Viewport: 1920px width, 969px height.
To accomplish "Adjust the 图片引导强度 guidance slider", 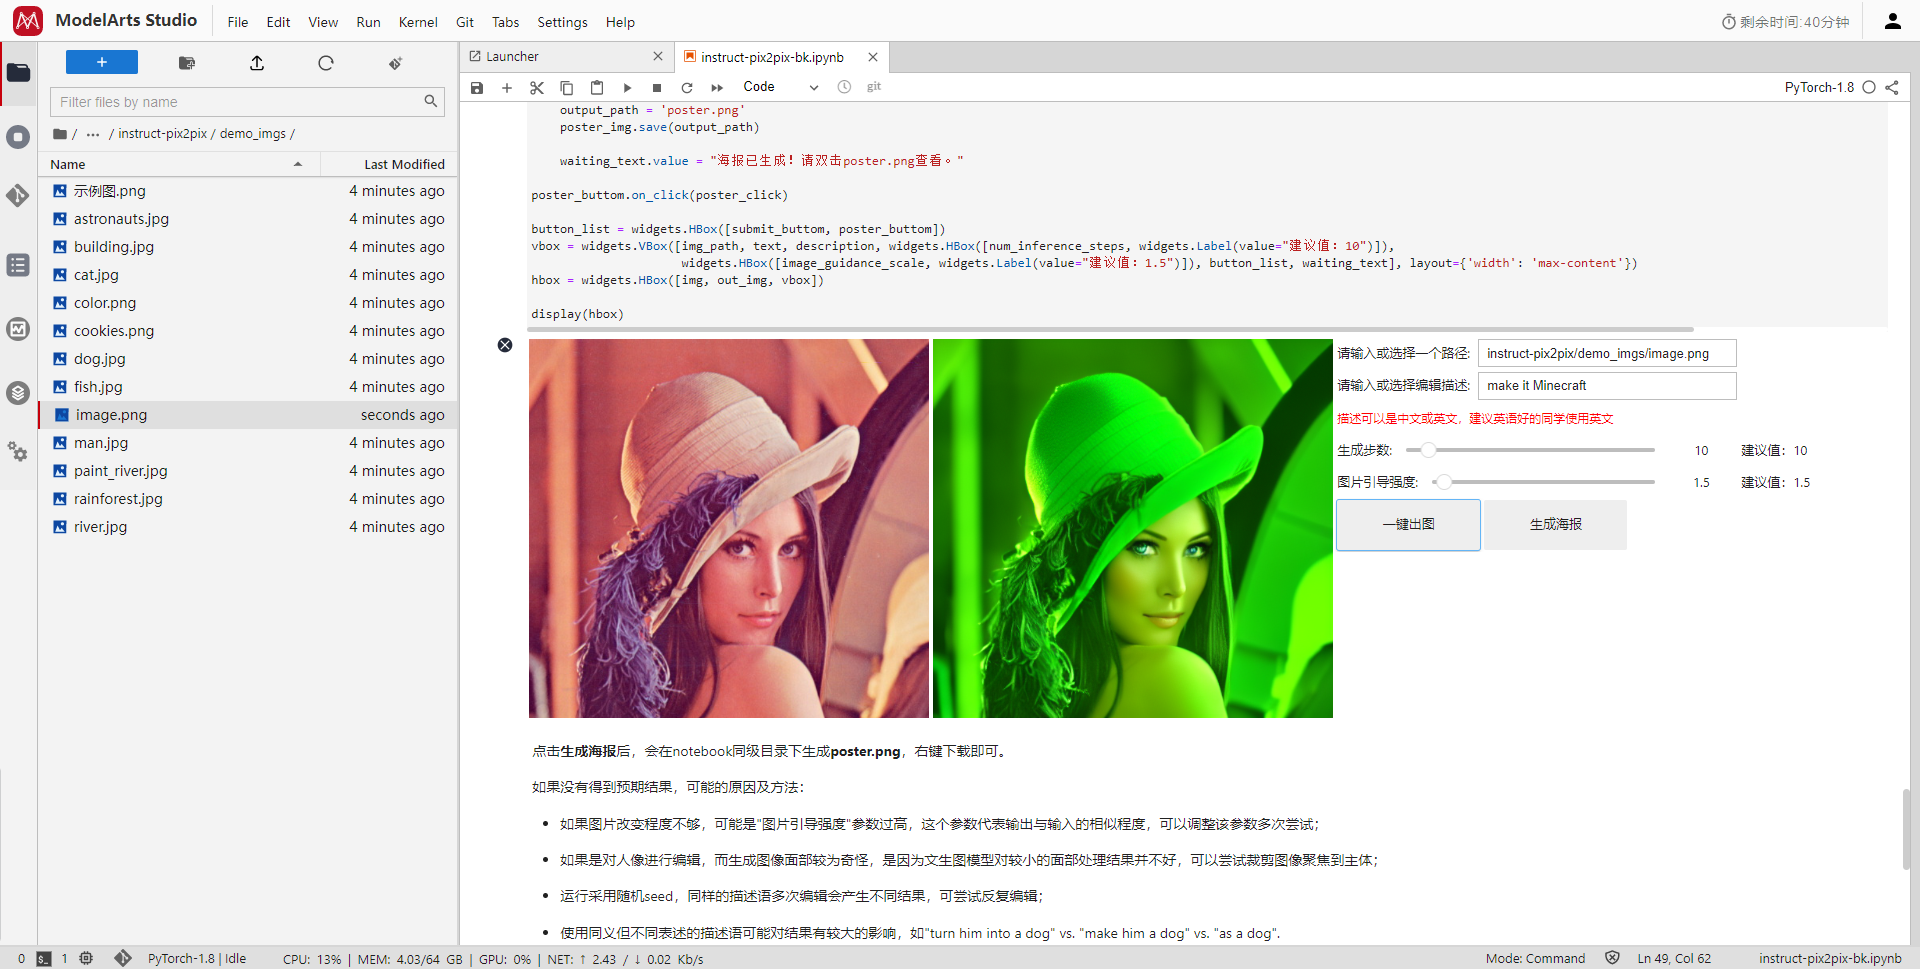I will pyautogui.click(x=1544, y=482).
